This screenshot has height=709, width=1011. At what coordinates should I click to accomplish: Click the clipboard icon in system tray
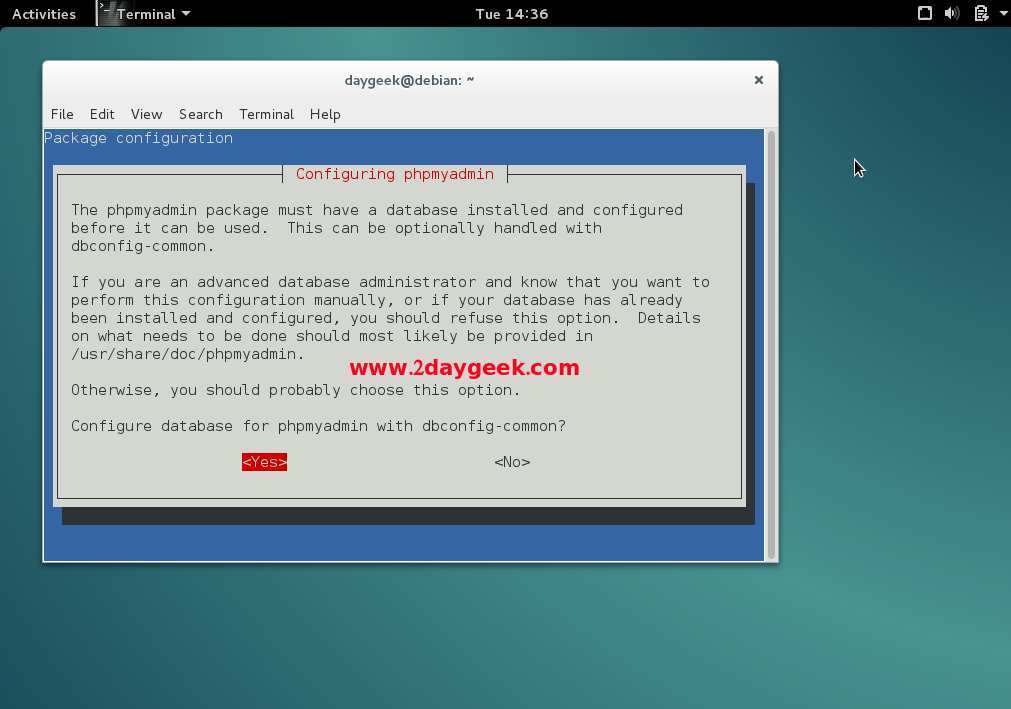tap(981, 13)
